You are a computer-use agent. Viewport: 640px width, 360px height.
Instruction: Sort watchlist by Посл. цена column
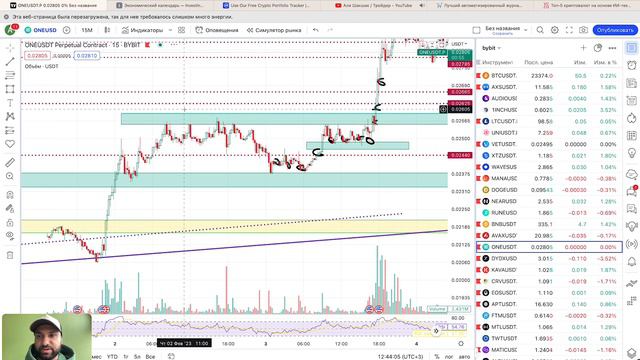[x=538, y=62]
